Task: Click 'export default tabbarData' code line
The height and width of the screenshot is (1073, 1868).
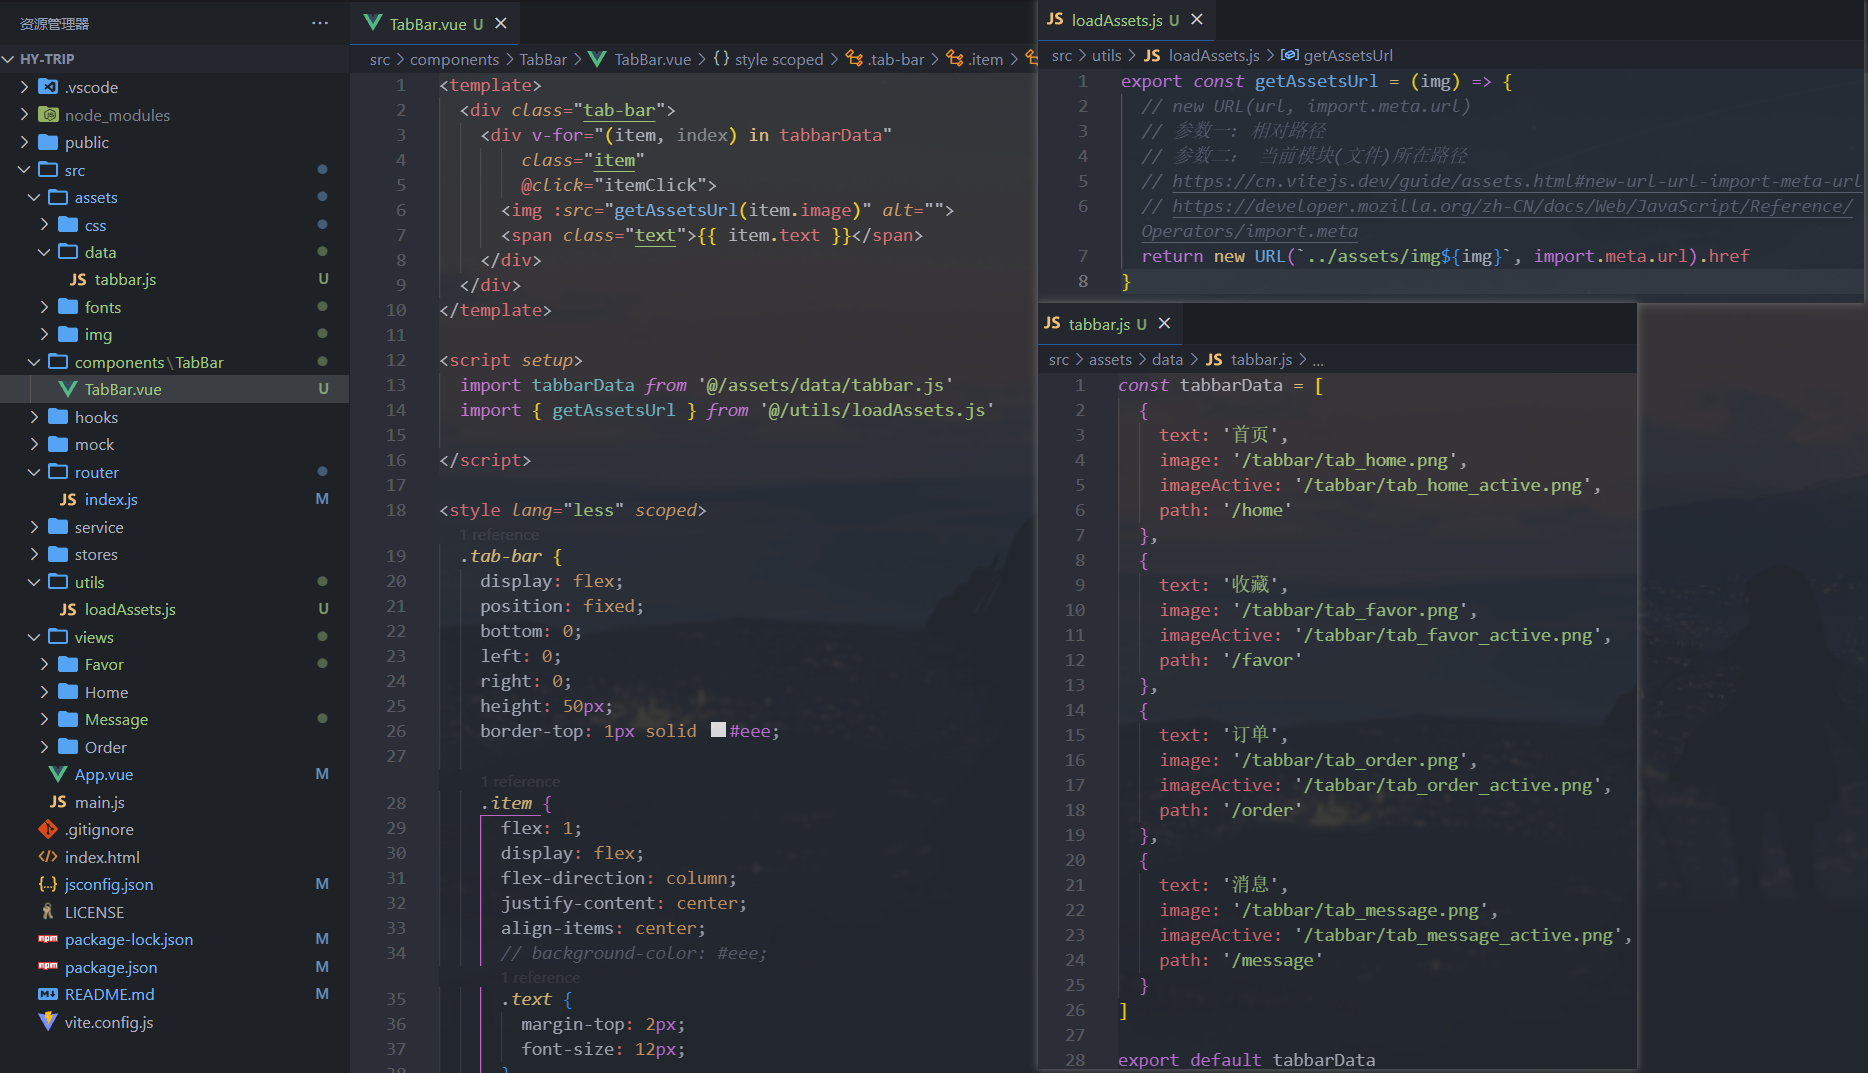Action: pos(1246,1060)
